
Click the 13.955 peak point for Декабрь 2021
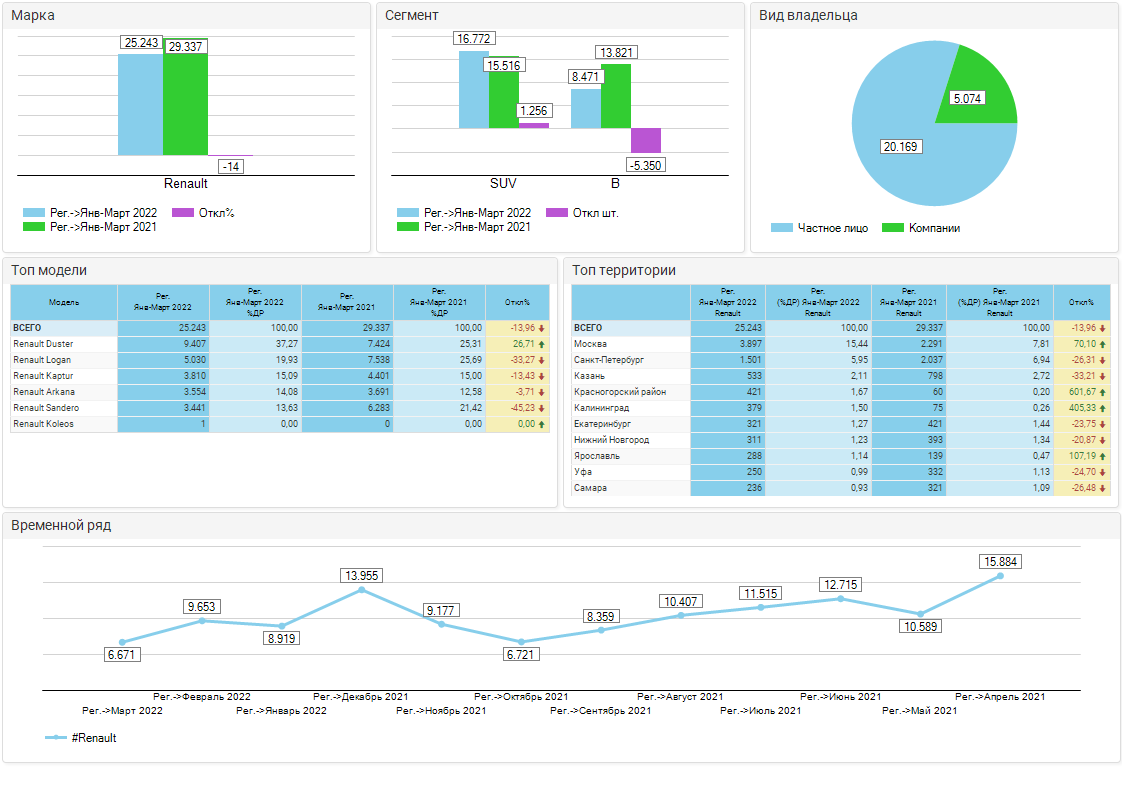click(361, 590)
